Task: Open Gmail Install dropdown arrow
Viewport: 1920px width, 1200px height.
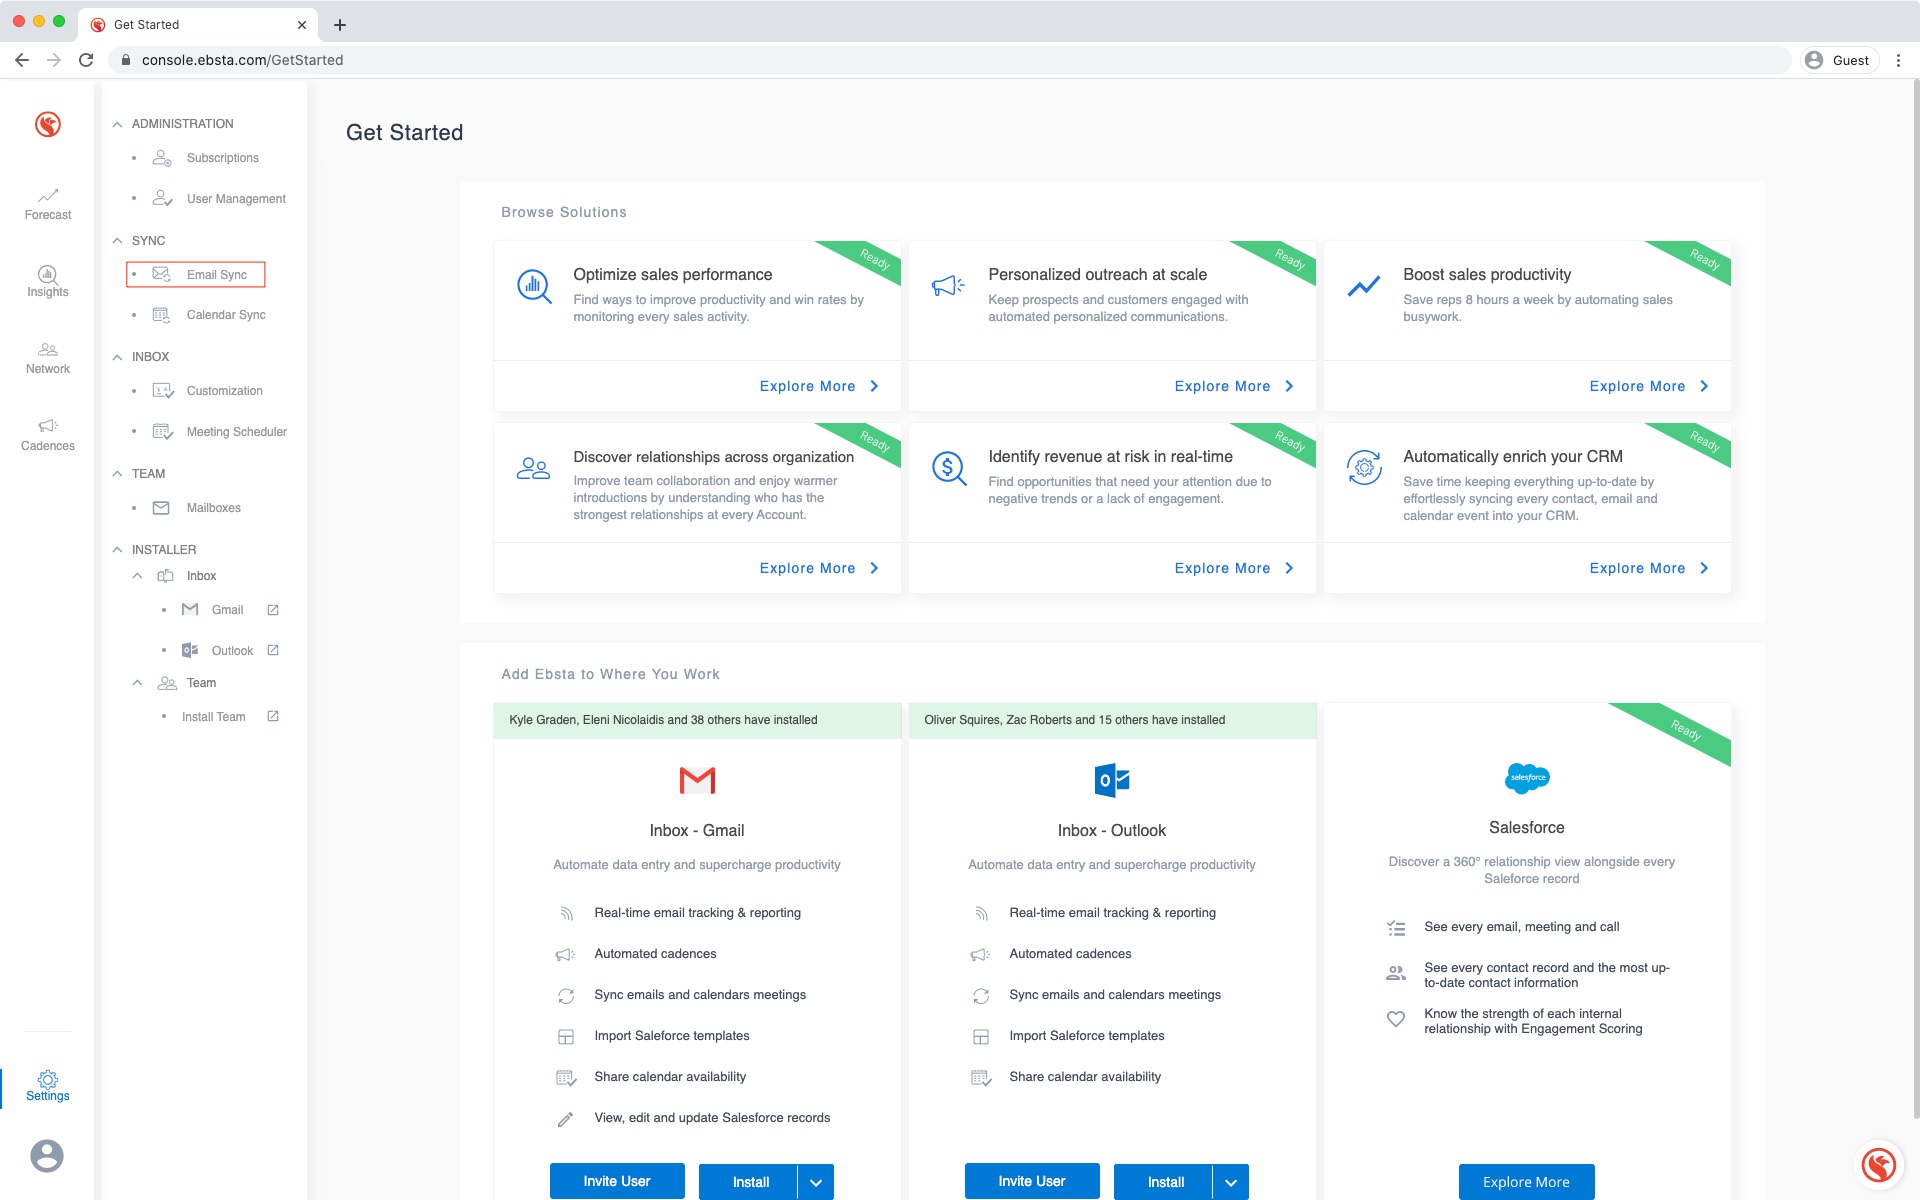Action: (x=816, y=1182)
